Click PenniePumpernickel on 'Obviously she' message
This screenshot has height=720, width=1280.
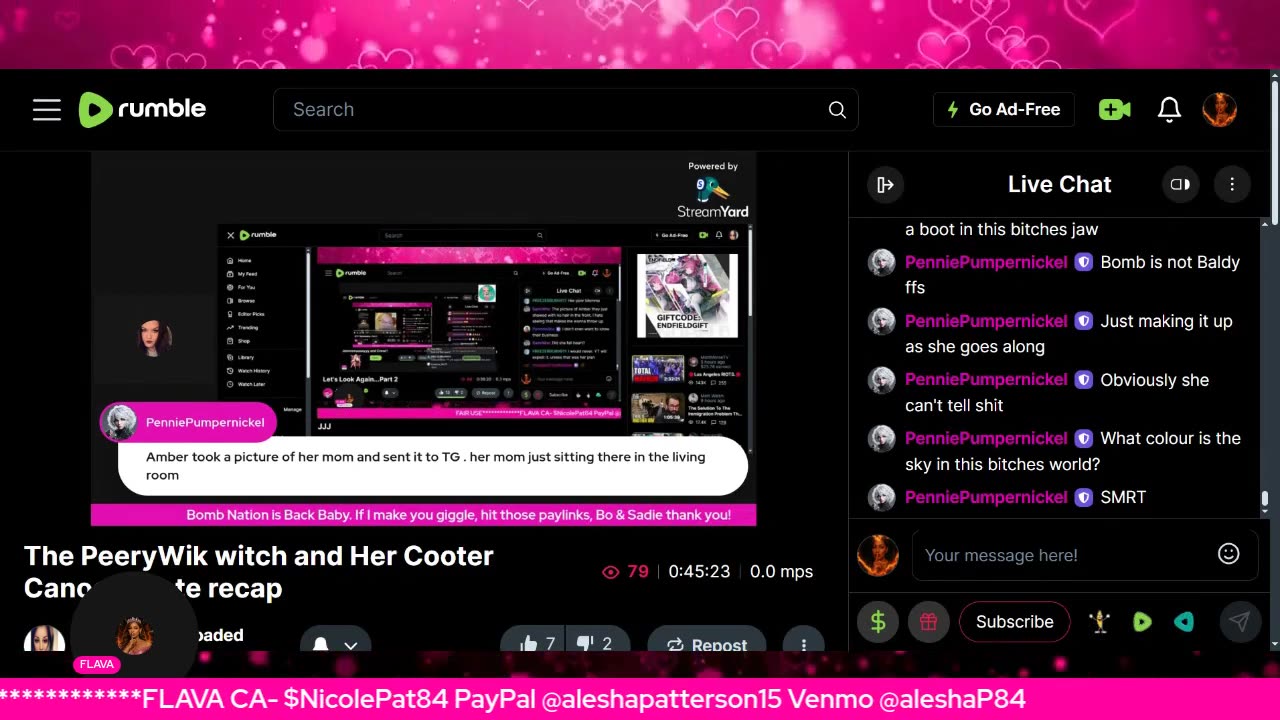click(x=986, y=380)
